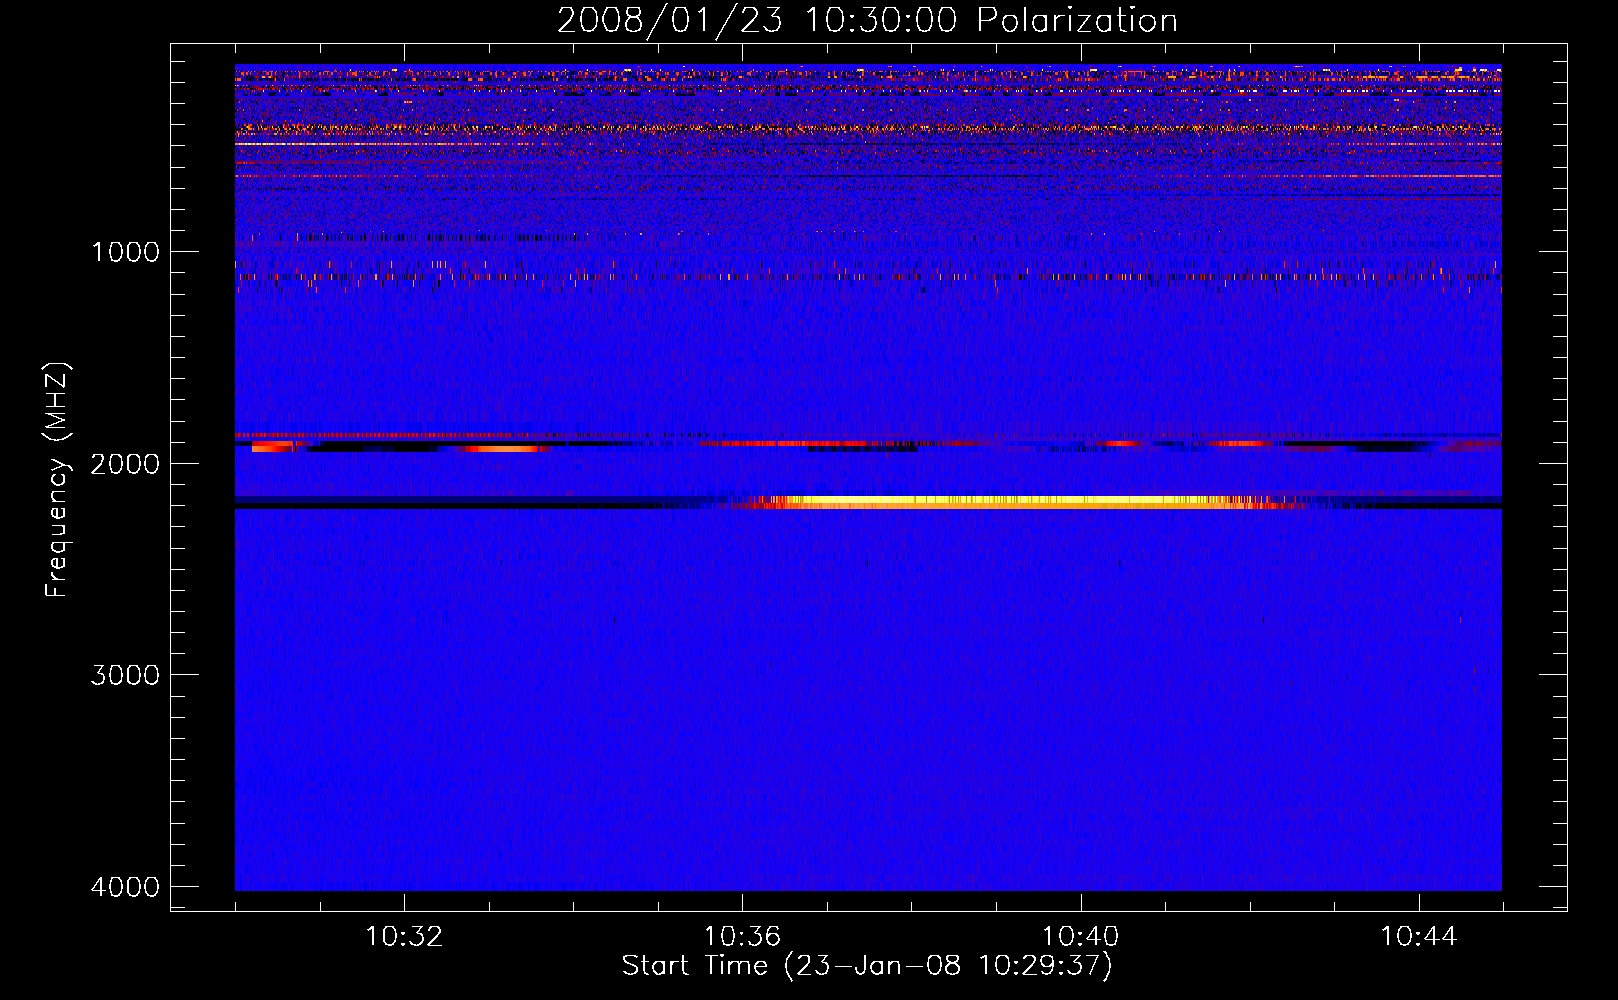1618x1000 pixels.
Task: Click the 2000 frequency tick label
Action: pyautogui.click(x=125, y=463)
